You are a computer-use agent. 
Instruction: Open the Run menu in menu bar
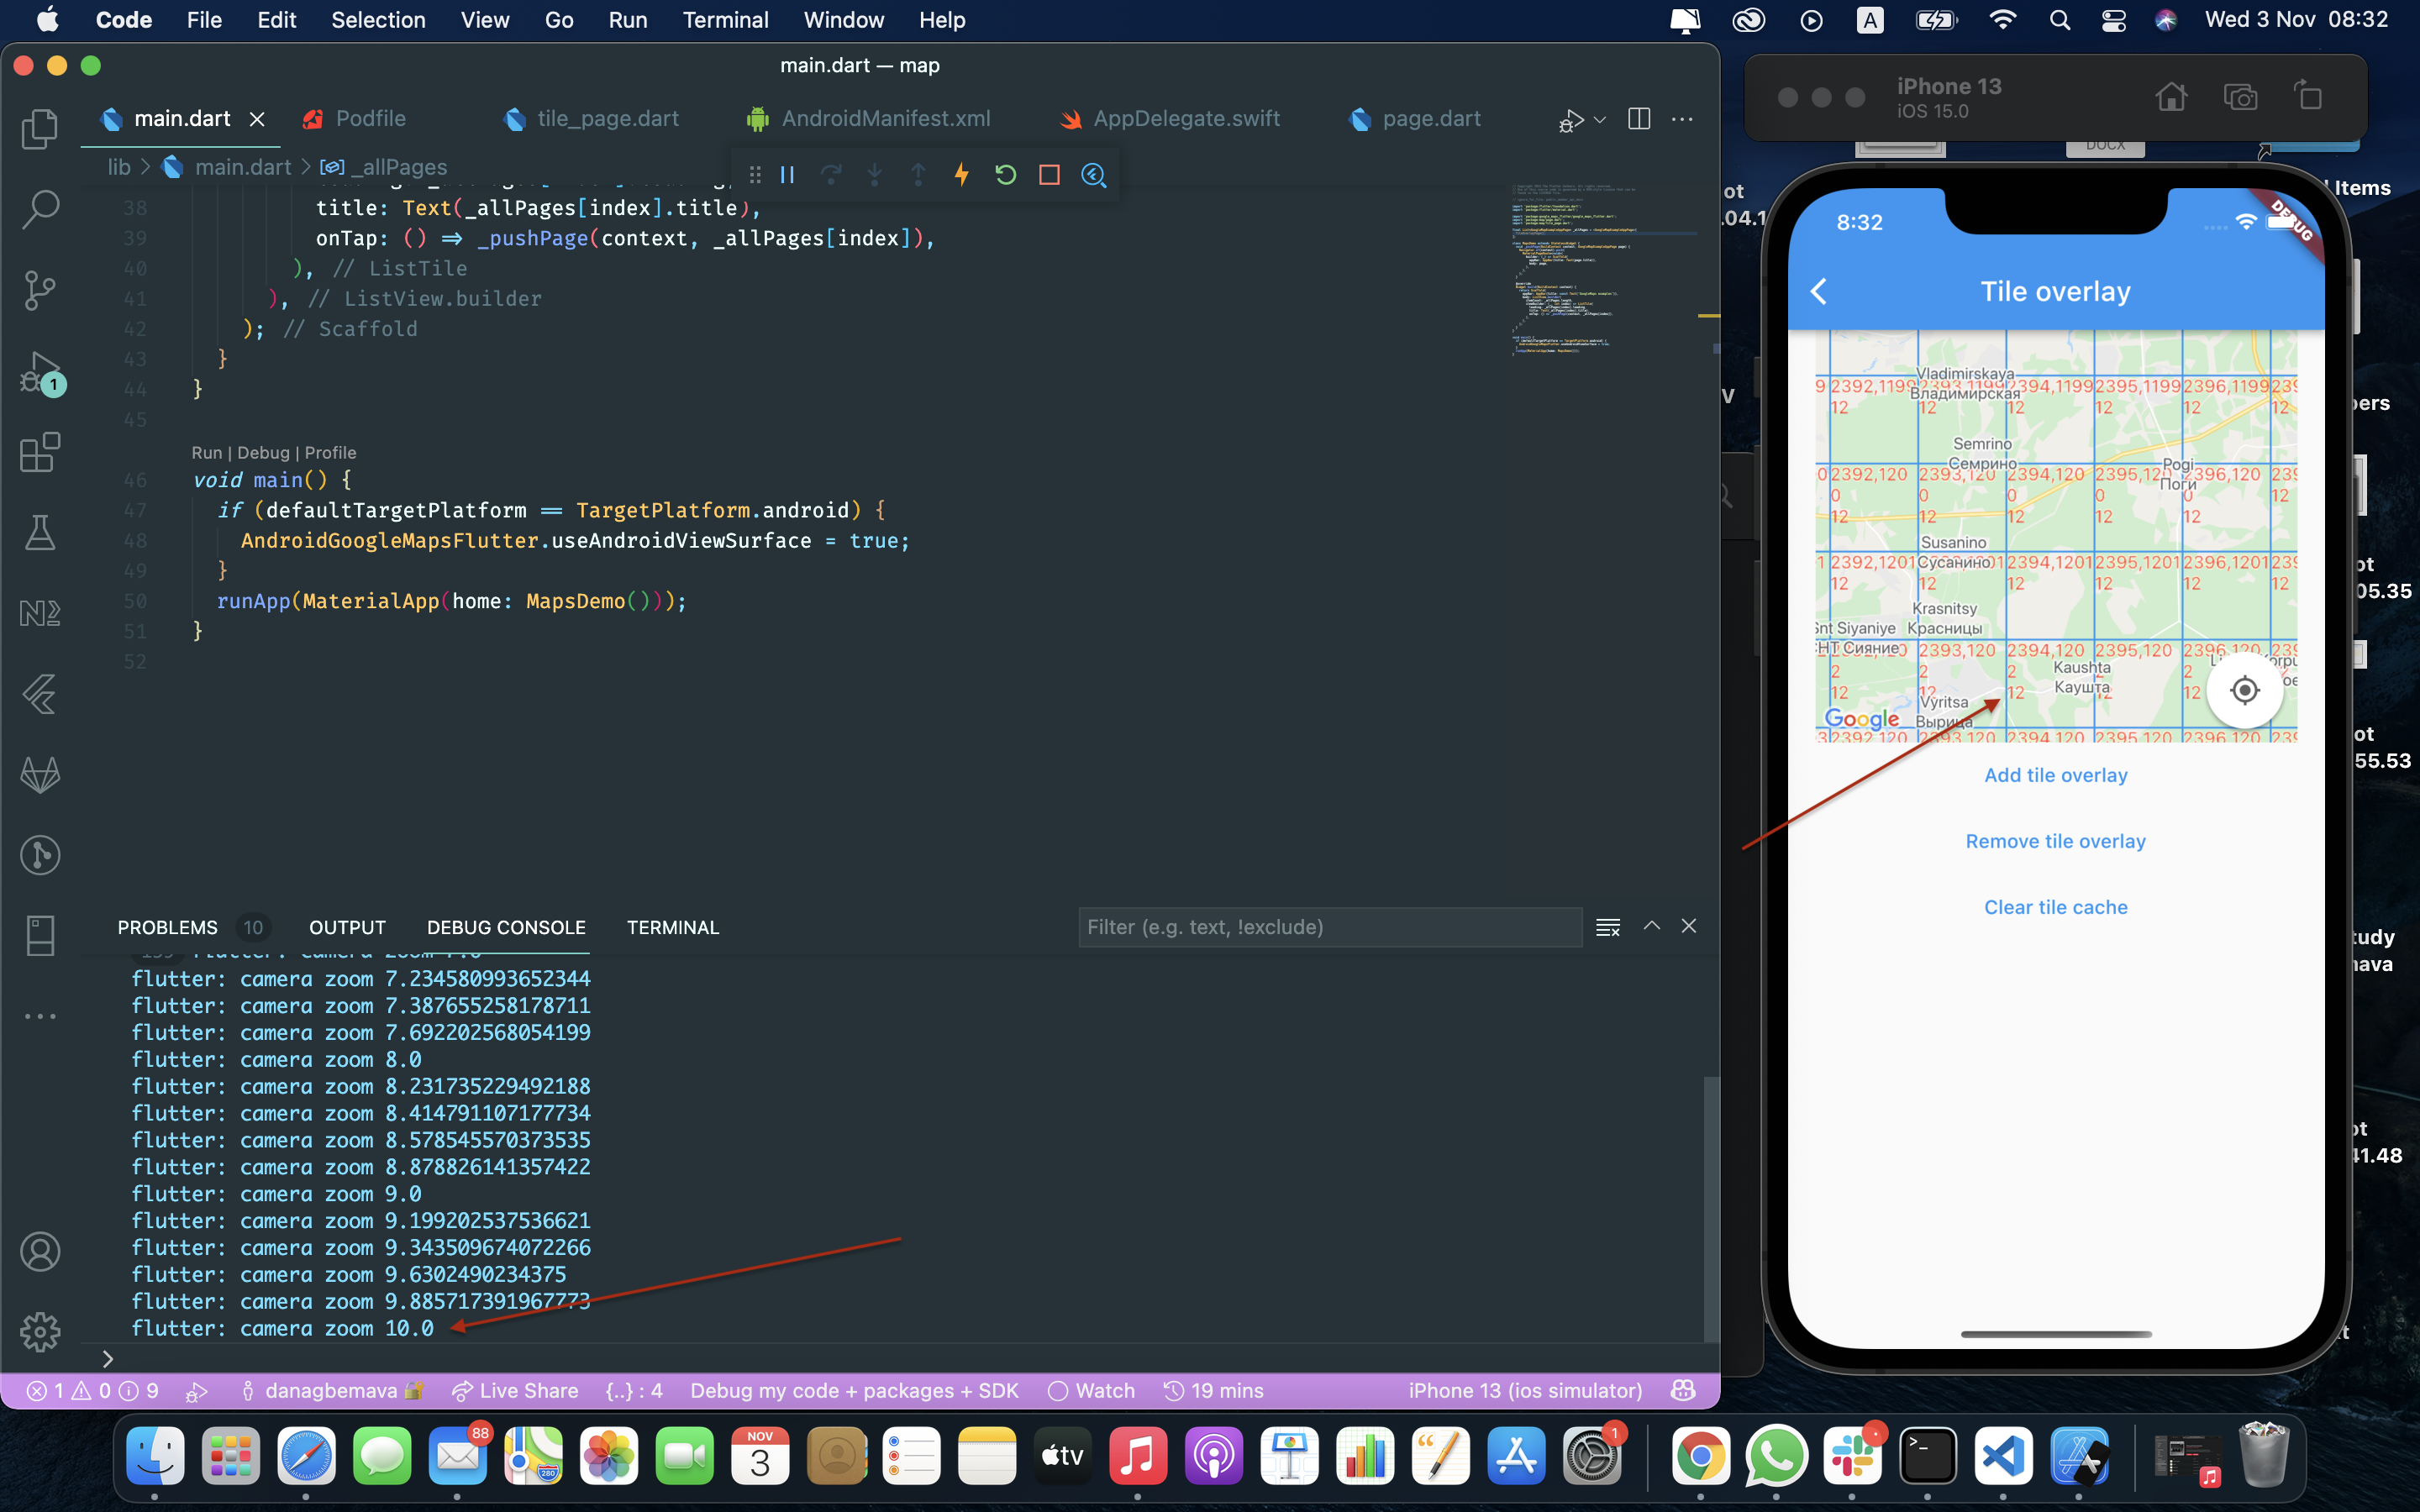[x=627, y=20]
